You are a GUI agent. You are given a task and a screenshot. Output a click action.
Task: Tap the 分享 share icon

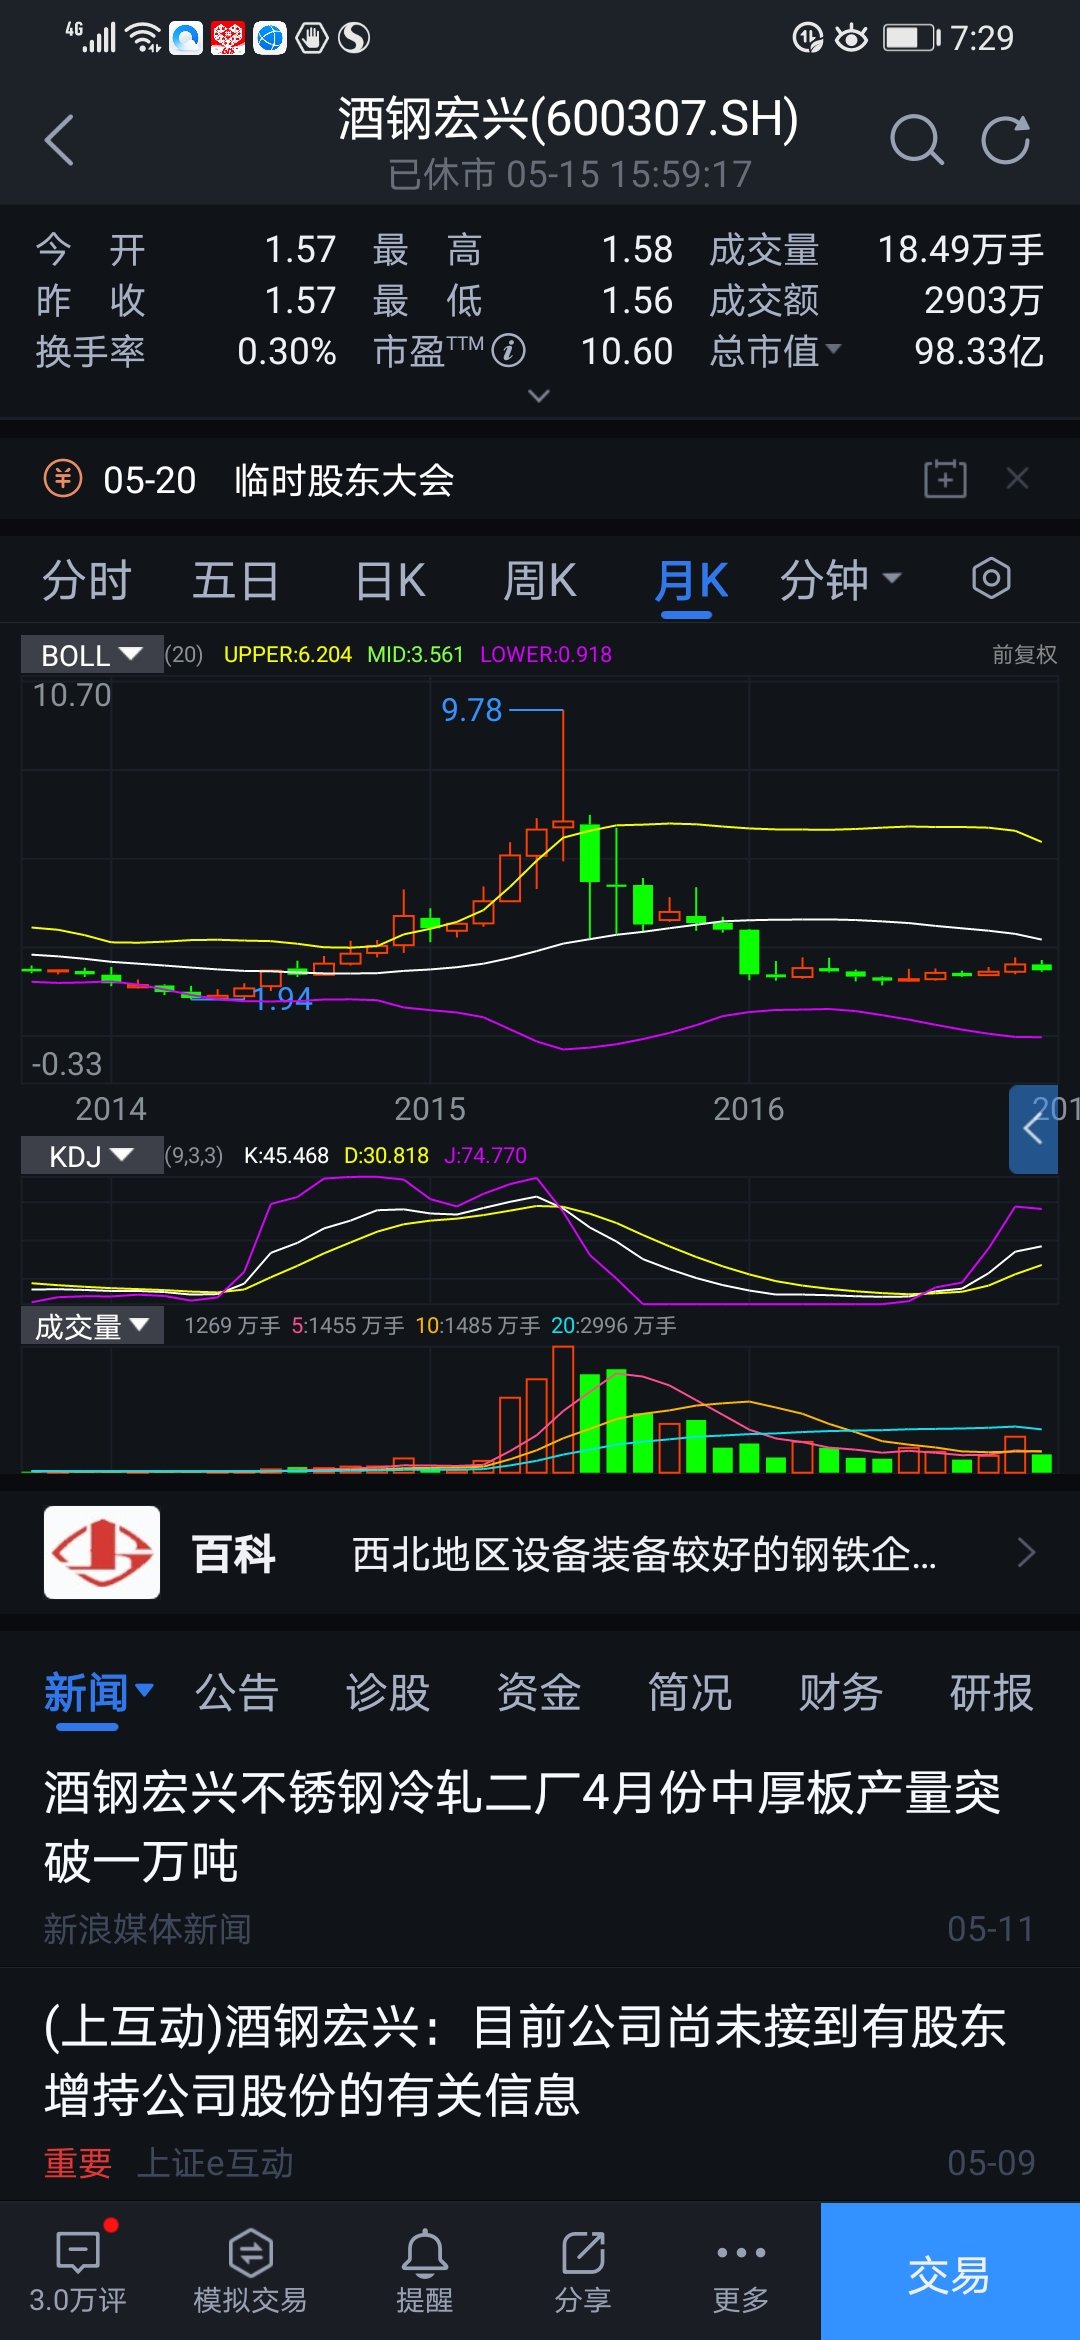pyautogui.click(x=583, y=2270)
